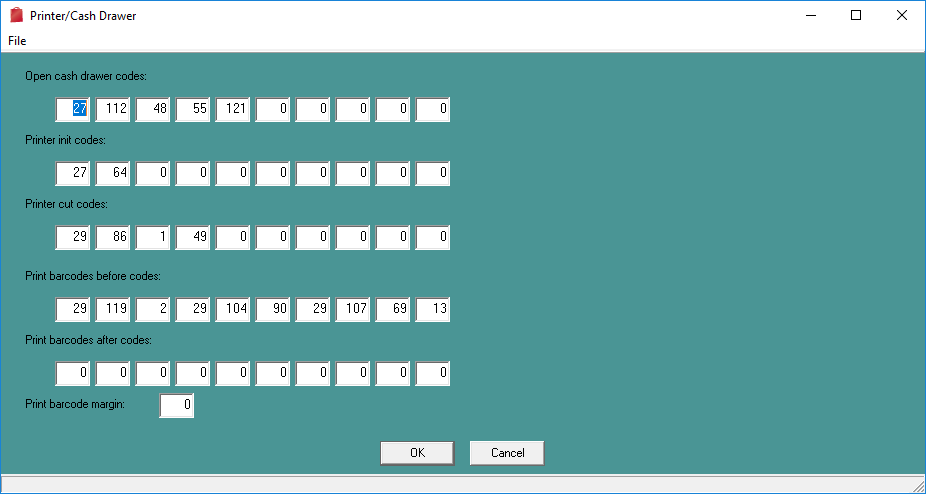
Task: Confirm settings with the OK button
Action: pyautogui.click(x=418, y=453)
